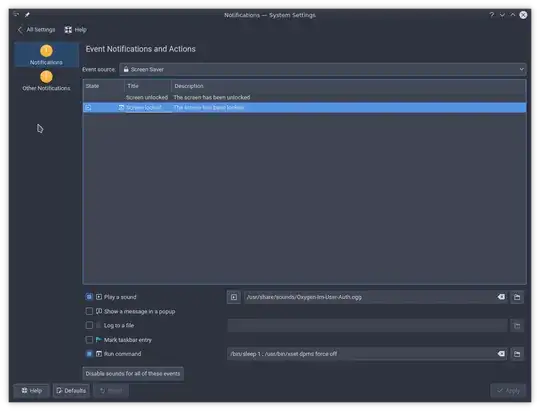540x411 pixels.
Task: Select Other Notifications sidebar icon
Action: pos(46,81)
